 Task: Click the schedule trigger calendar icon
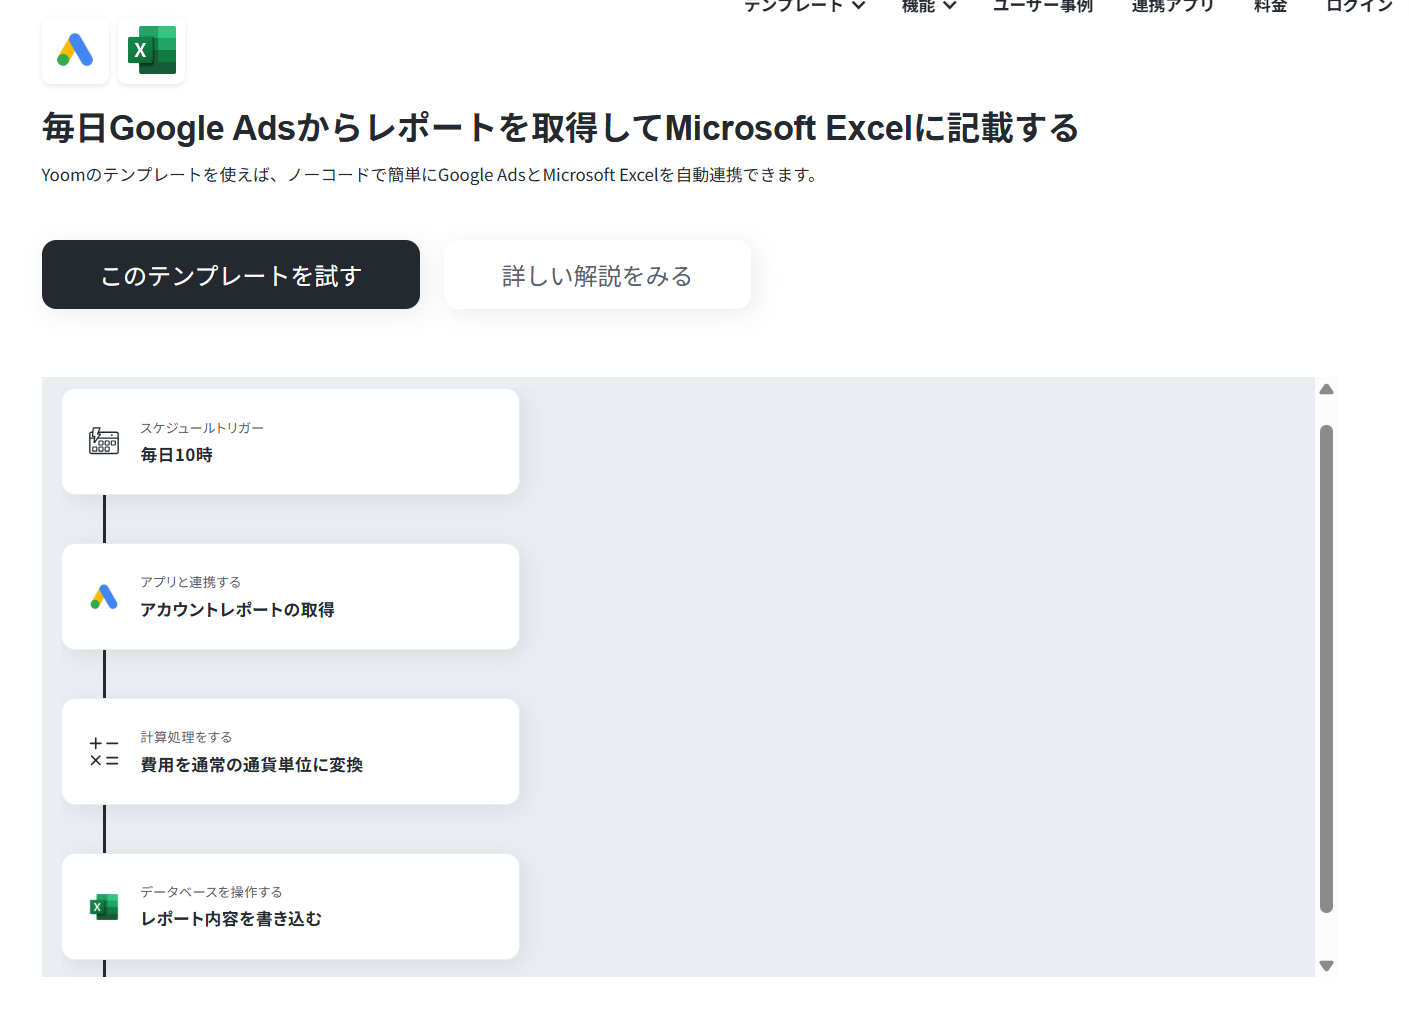coord(104,441)
